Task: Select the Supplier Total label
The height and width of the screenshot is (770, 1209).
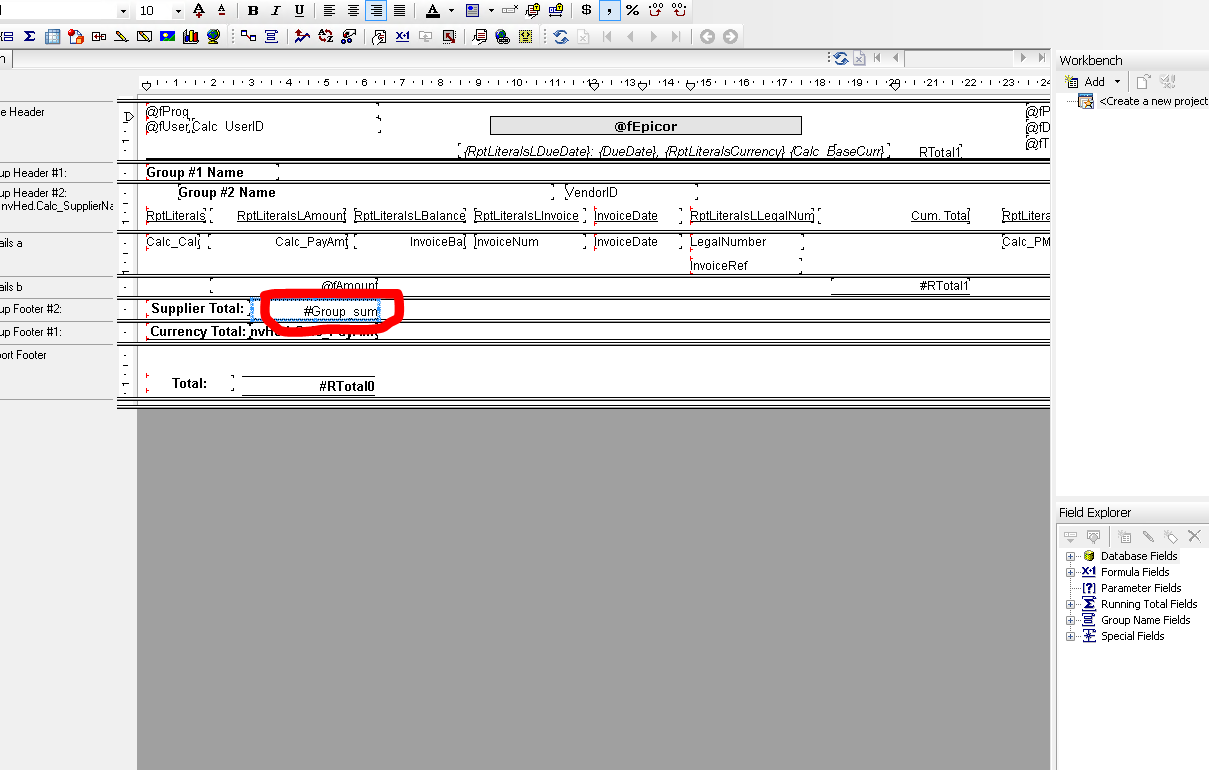Action: coord(198,309)
